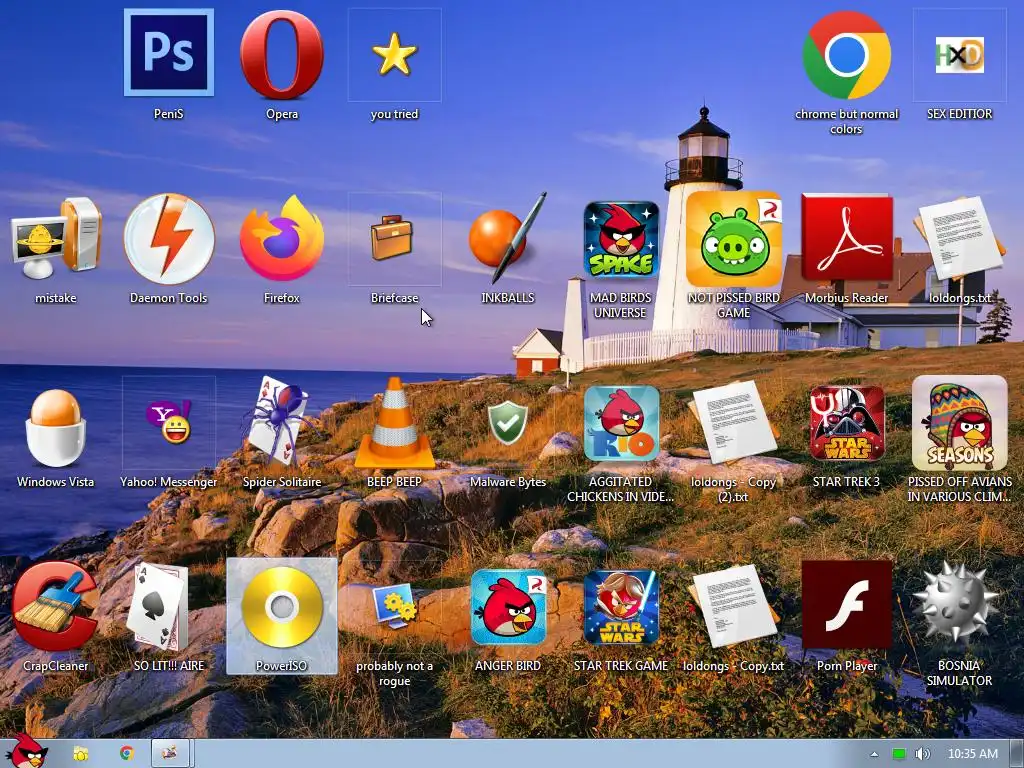Switch to the running app taskbar button

click(171, 753)
